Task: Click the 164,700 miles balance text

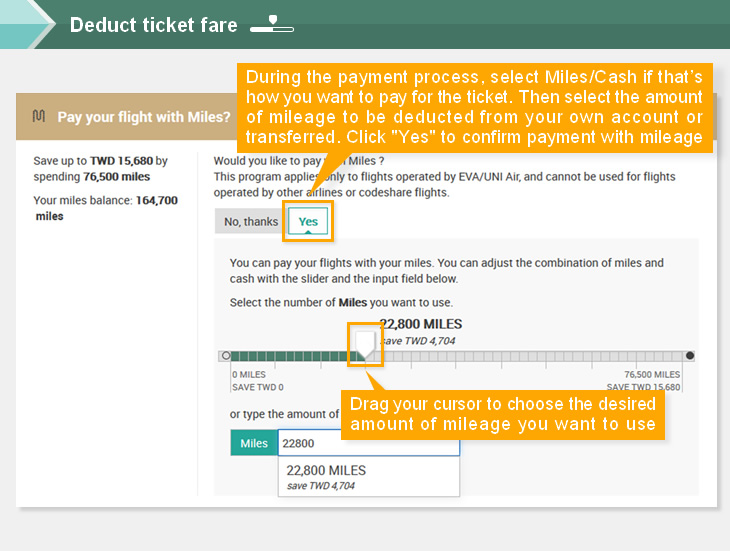Action: [x=106, y=208]
